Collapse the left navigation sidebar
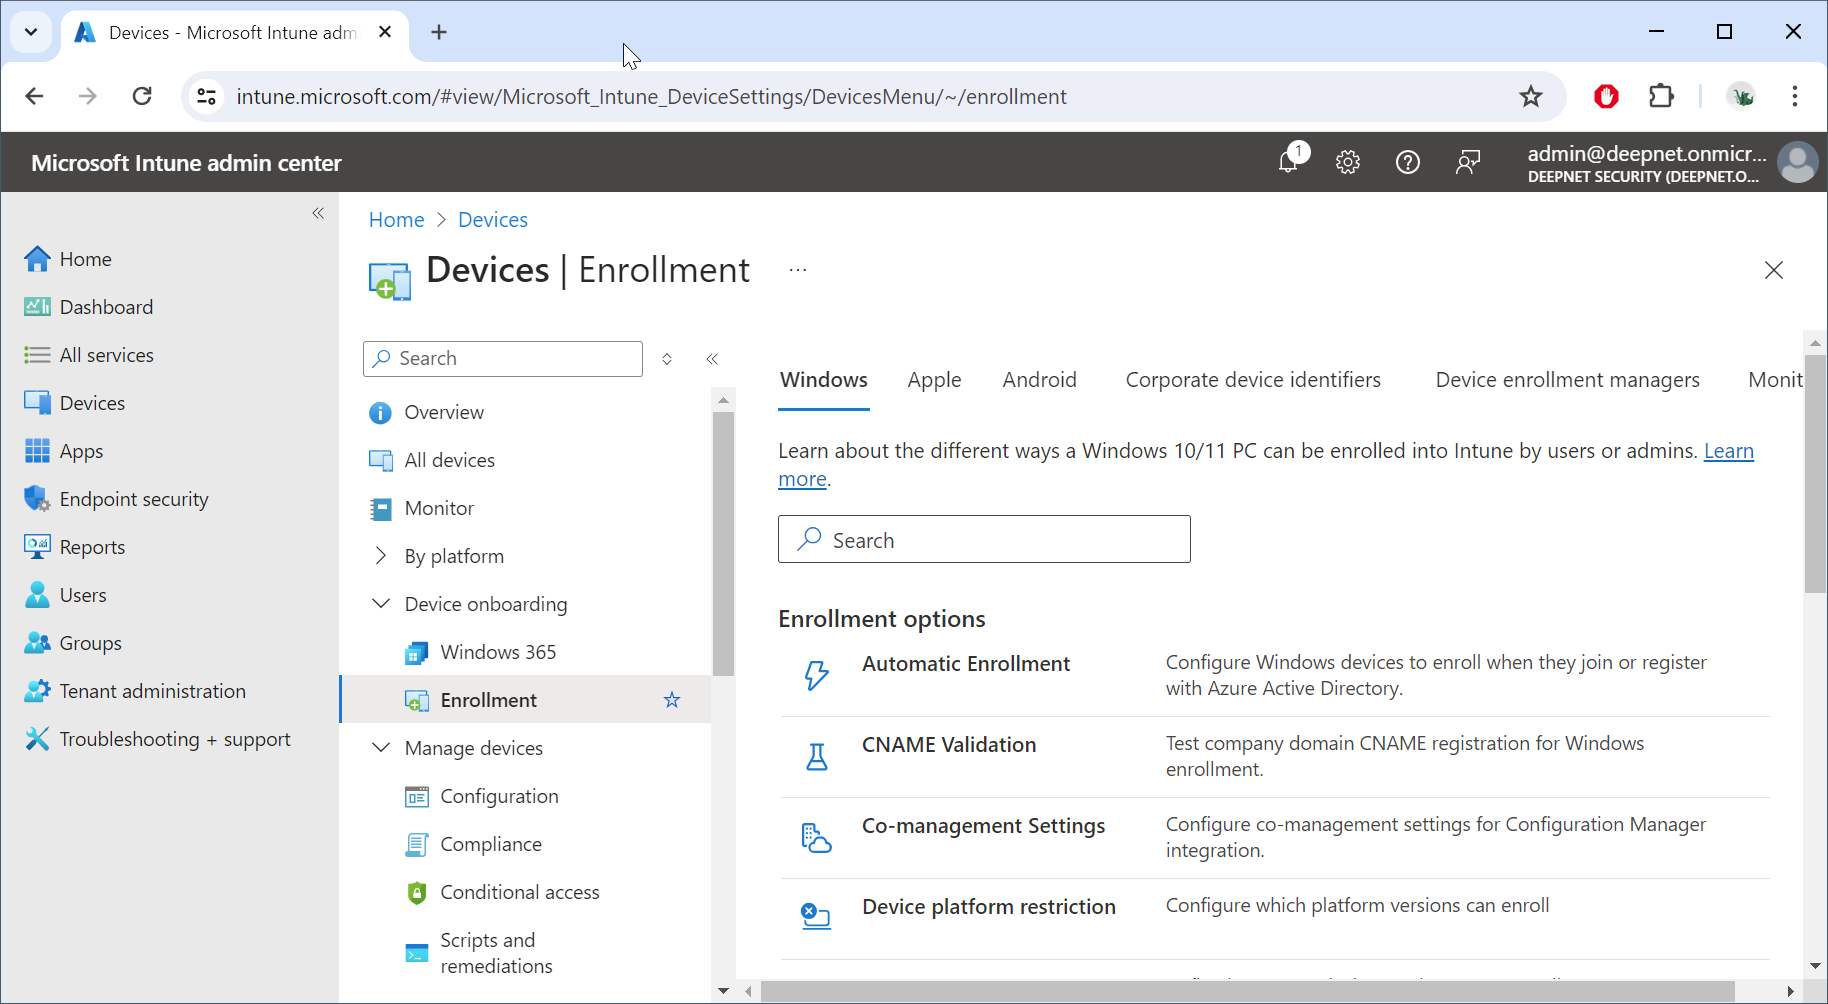Image resolution: width=1828 pixels, height=1004 pixels. coord(318,213)
